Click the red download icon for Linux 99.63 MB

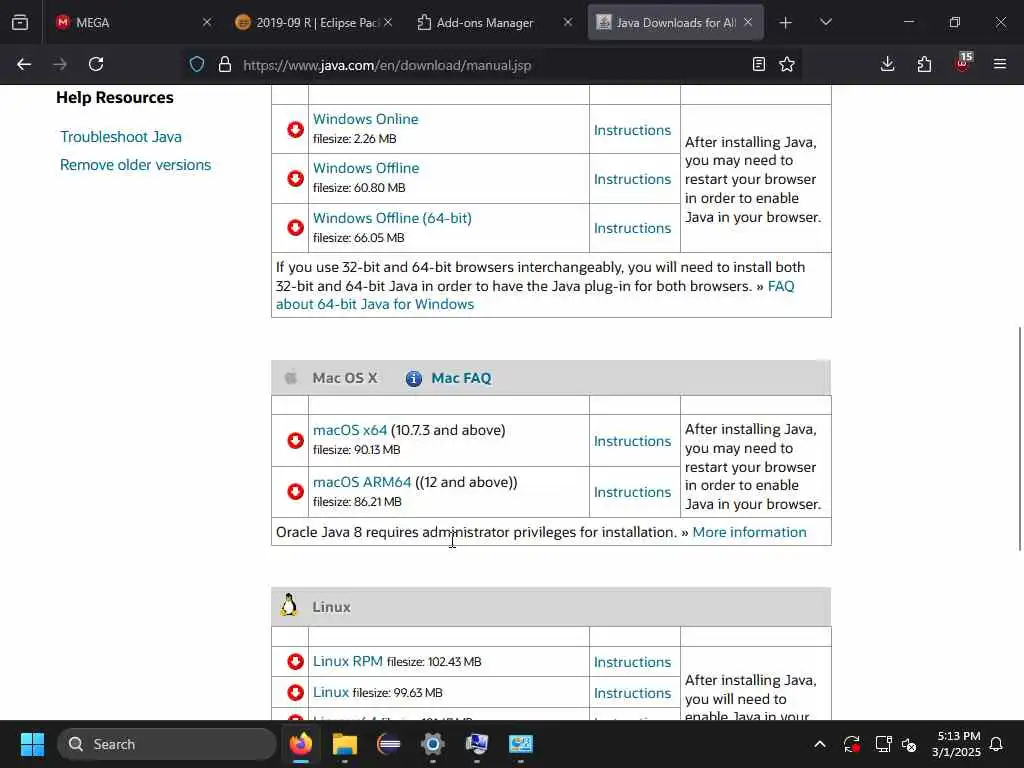295,692
